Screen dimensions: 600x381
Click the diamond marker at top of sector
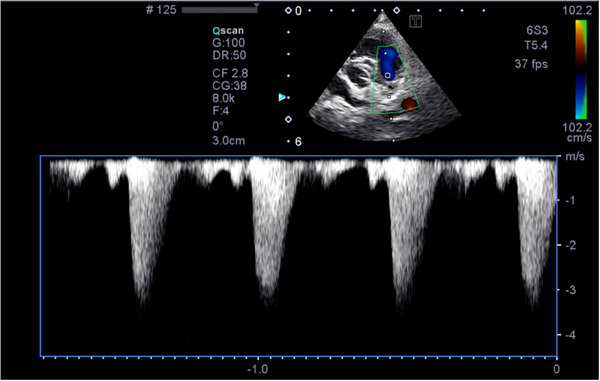click(397, 11)
